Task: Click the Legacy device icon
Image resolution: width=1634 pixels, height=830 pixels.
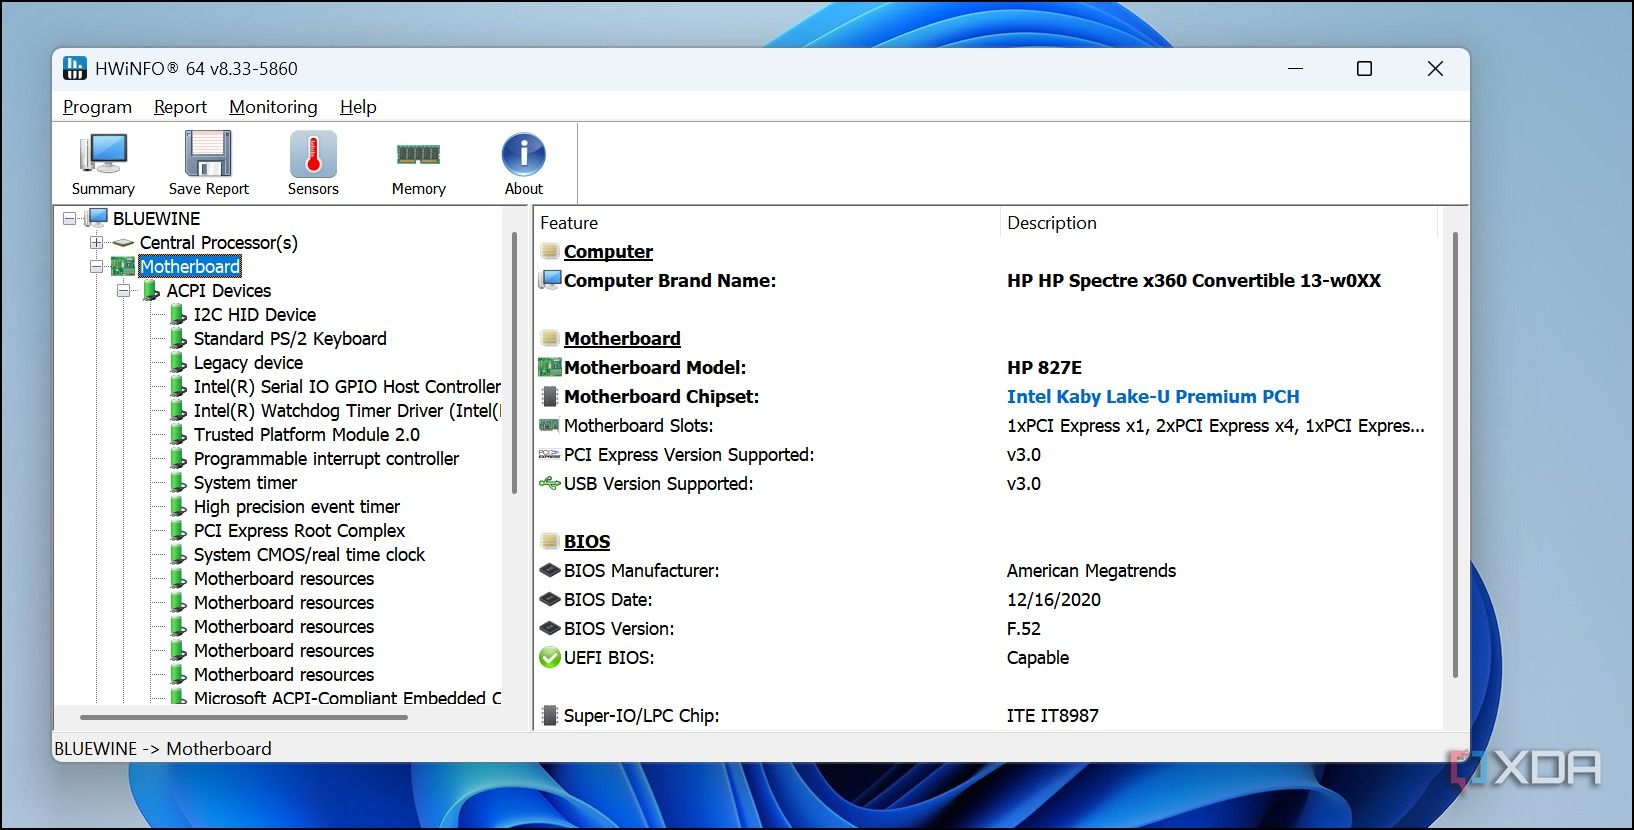Action: [x=178, y=362]
